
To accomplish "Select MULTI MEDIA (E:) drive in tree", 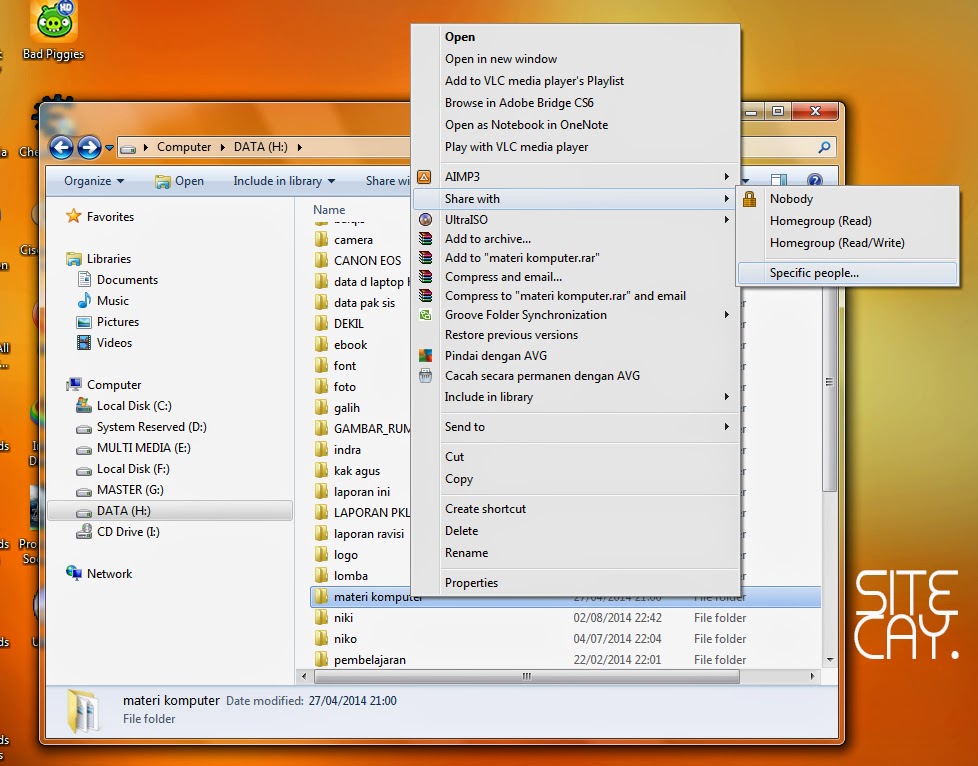I will 143,448.
